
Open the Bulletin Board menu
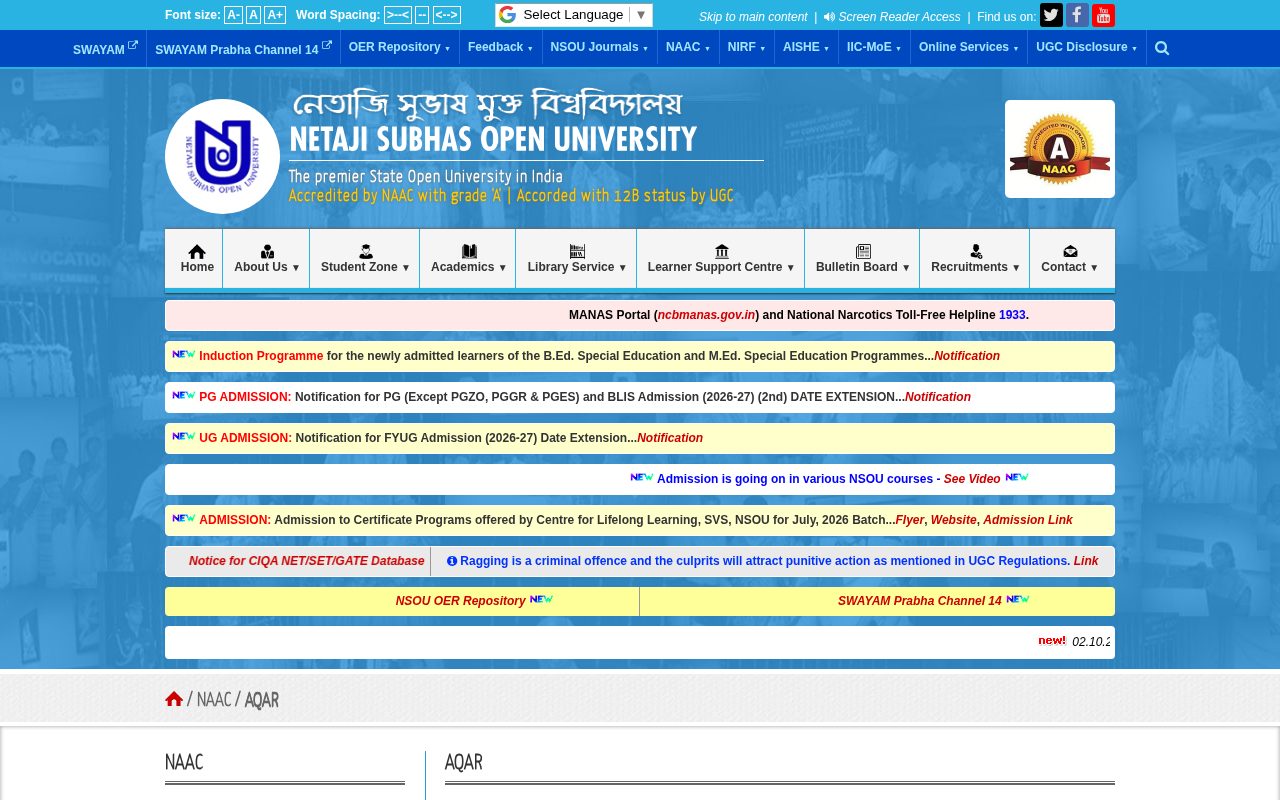click(x=863, y=259)
